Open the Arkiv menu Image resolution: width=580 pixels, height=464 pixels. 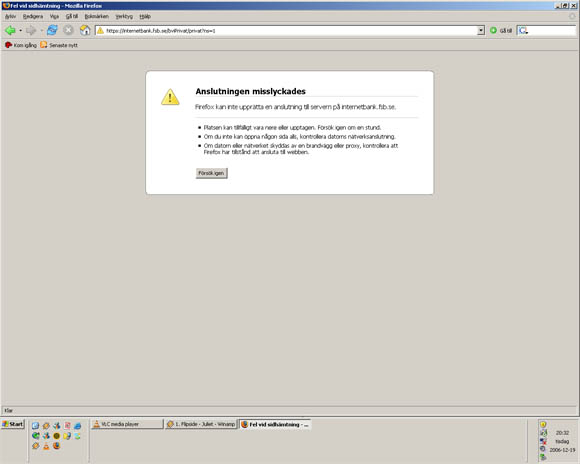click(x=10, y=16)
